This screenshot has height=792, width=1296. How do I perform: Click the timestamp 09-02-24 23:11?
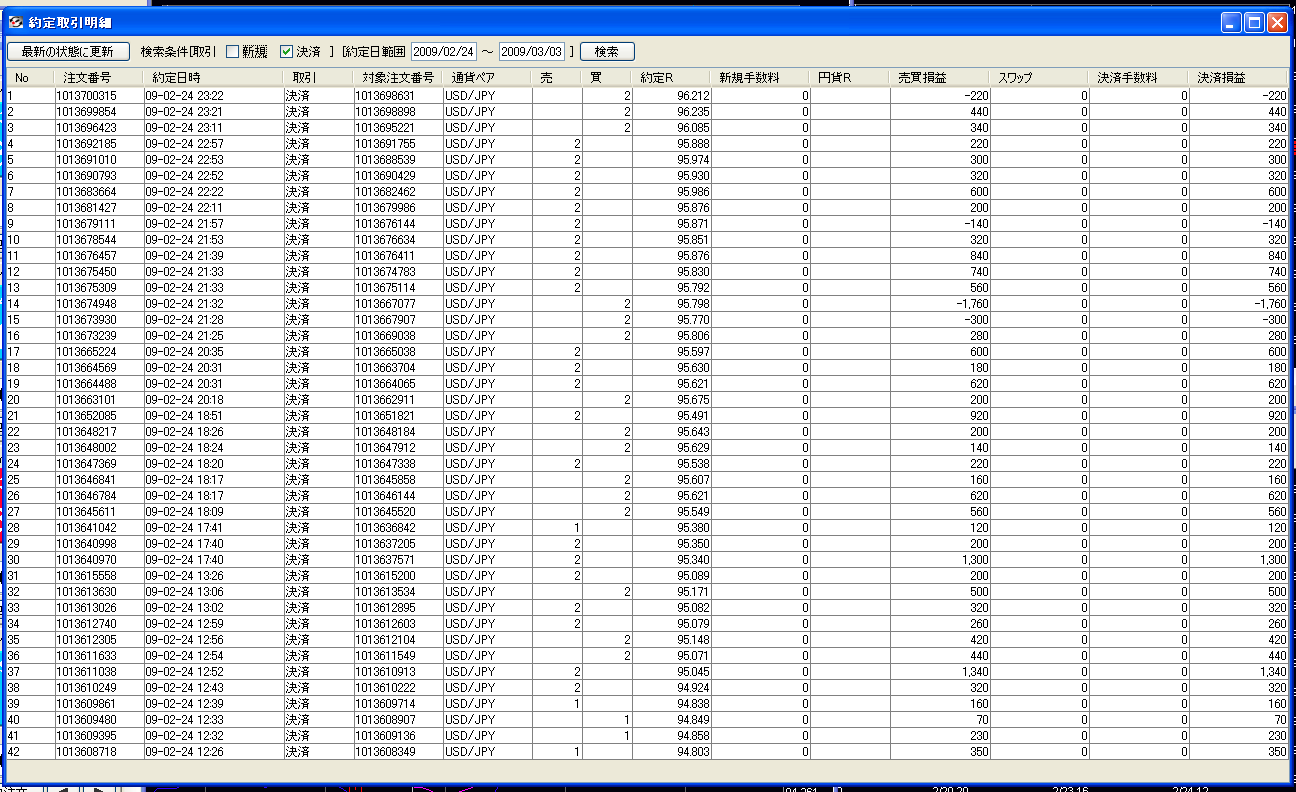184,128
